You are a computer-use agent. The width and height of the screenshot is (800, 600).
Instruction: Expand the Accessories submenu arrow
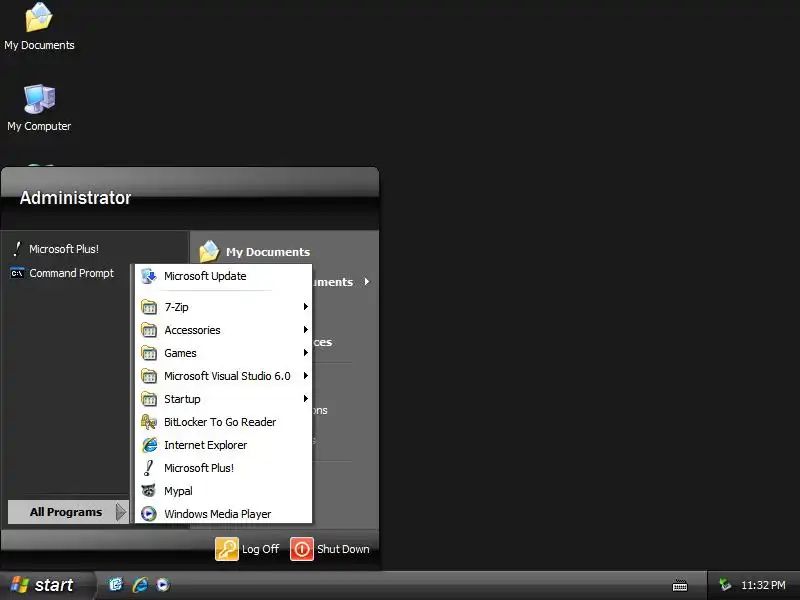[305, 330]
